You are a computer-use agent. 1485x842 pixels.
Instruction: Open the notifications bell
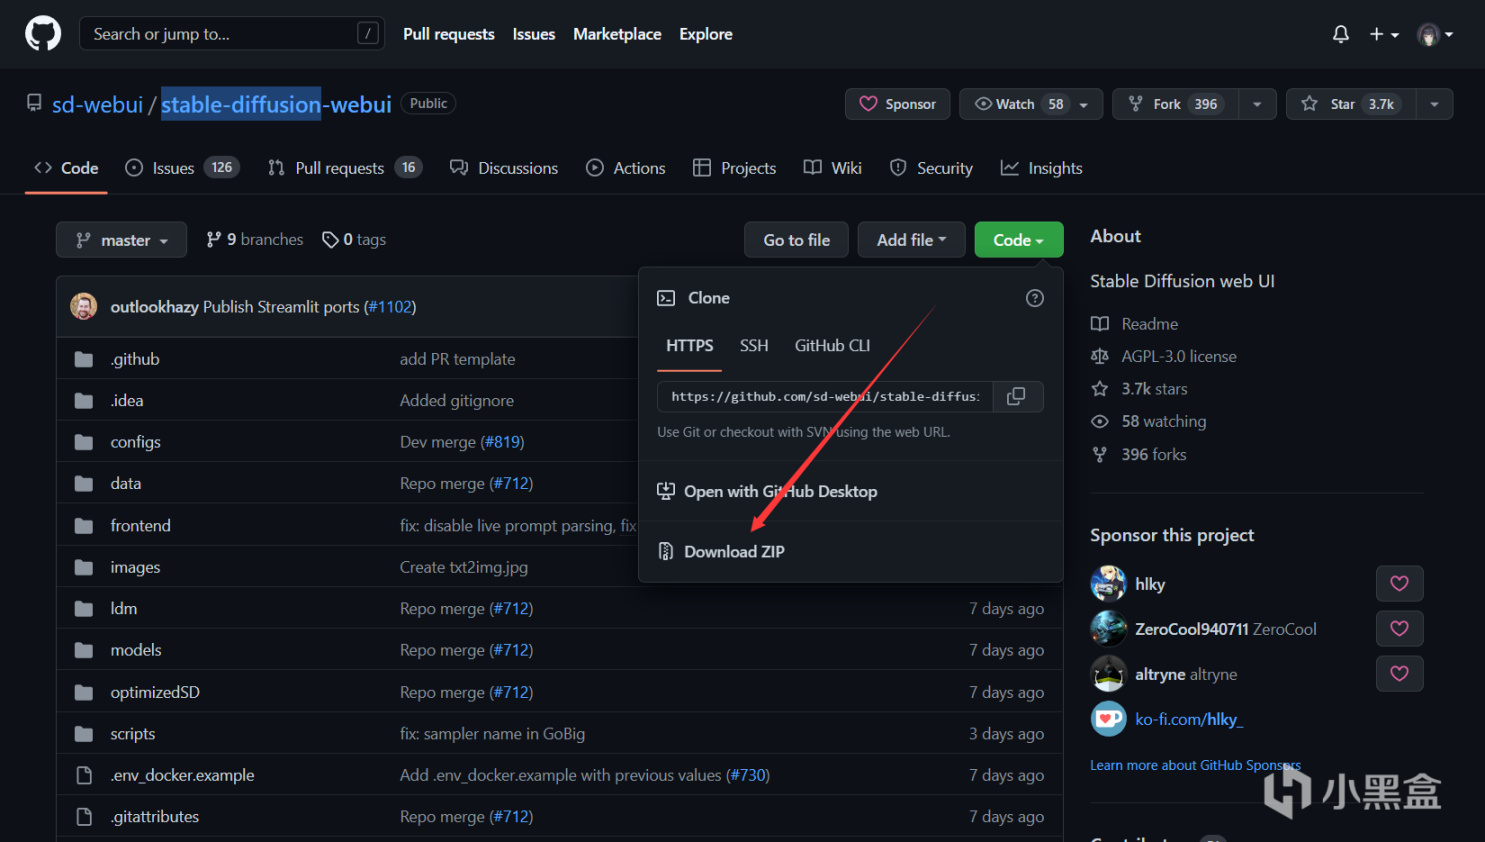coord(1341,34)
